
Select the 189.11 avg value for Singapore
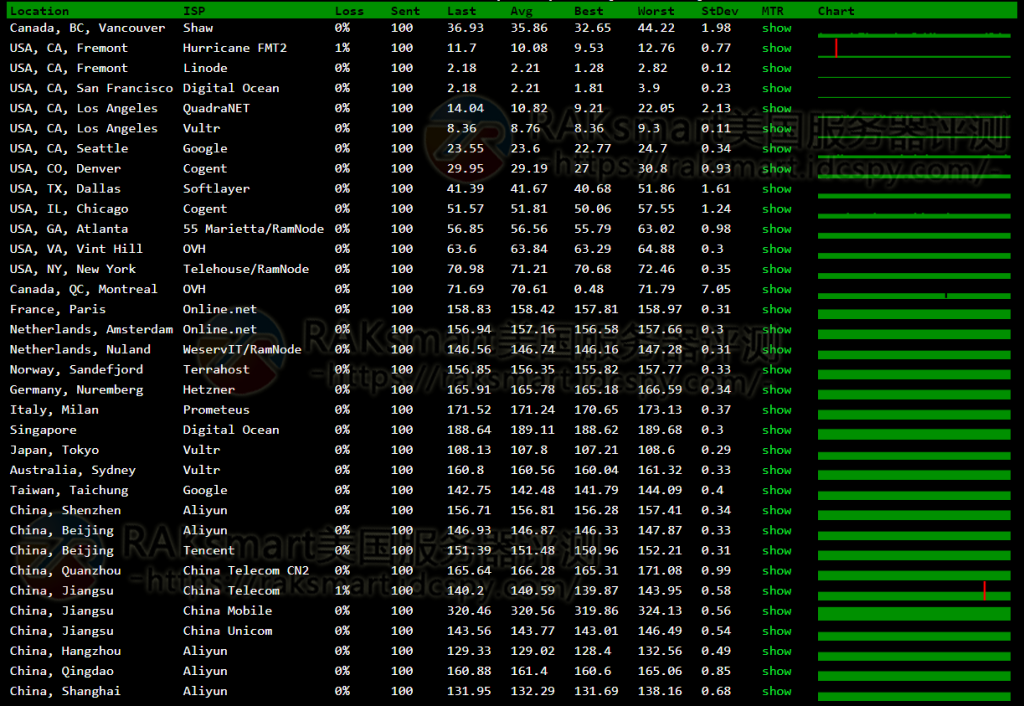tap(532, 430)
